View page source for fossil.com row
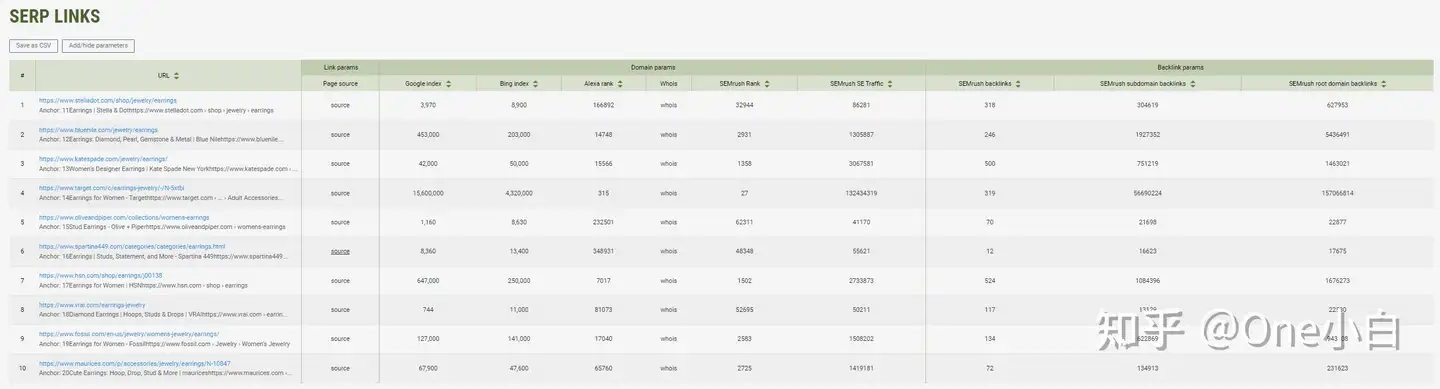 click(340, 339)
